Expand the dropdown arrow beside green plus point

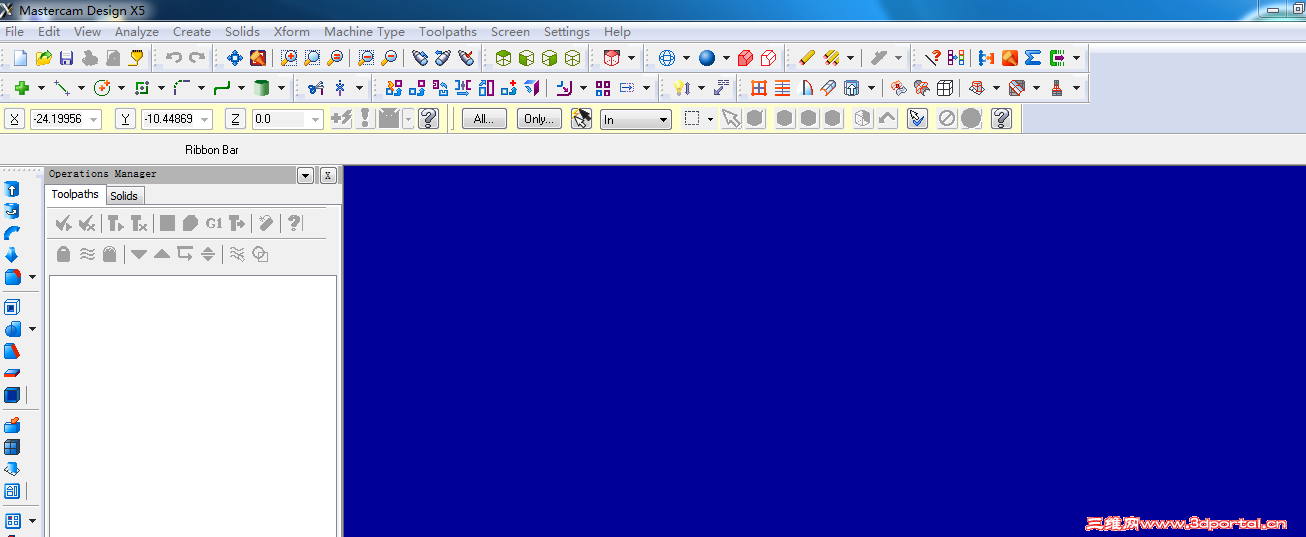tap(41, 88)
